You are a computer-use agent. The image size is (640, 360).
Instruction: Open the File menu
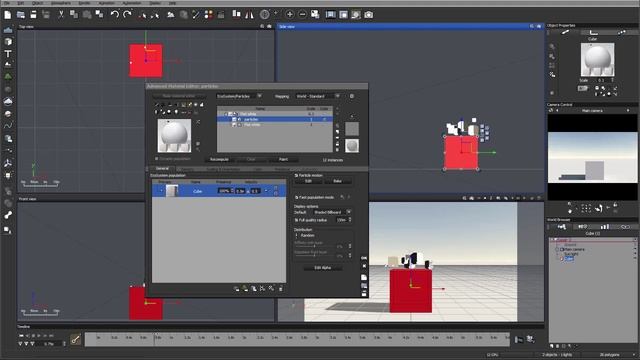pos(7,3)
